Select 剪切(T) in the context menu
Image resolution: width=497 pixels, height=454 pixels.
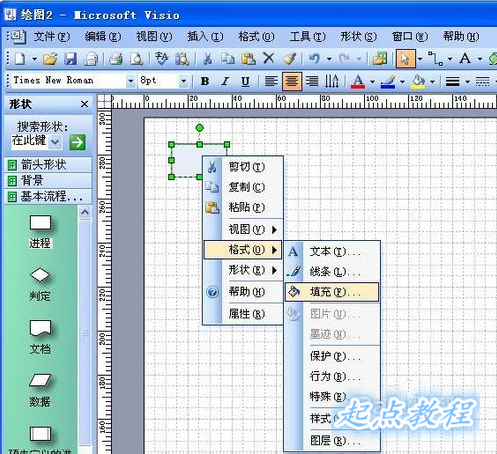click(243, 167)
